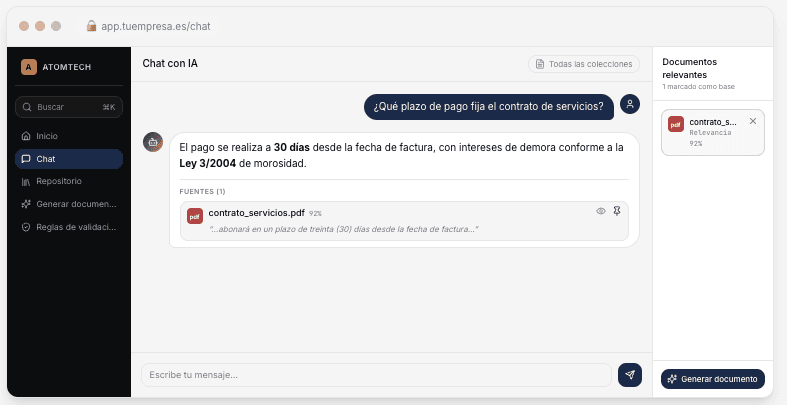Click the bold Ley 3/2004 text
The height and width of the screenshot is (405, 787).
click(207, 164)
